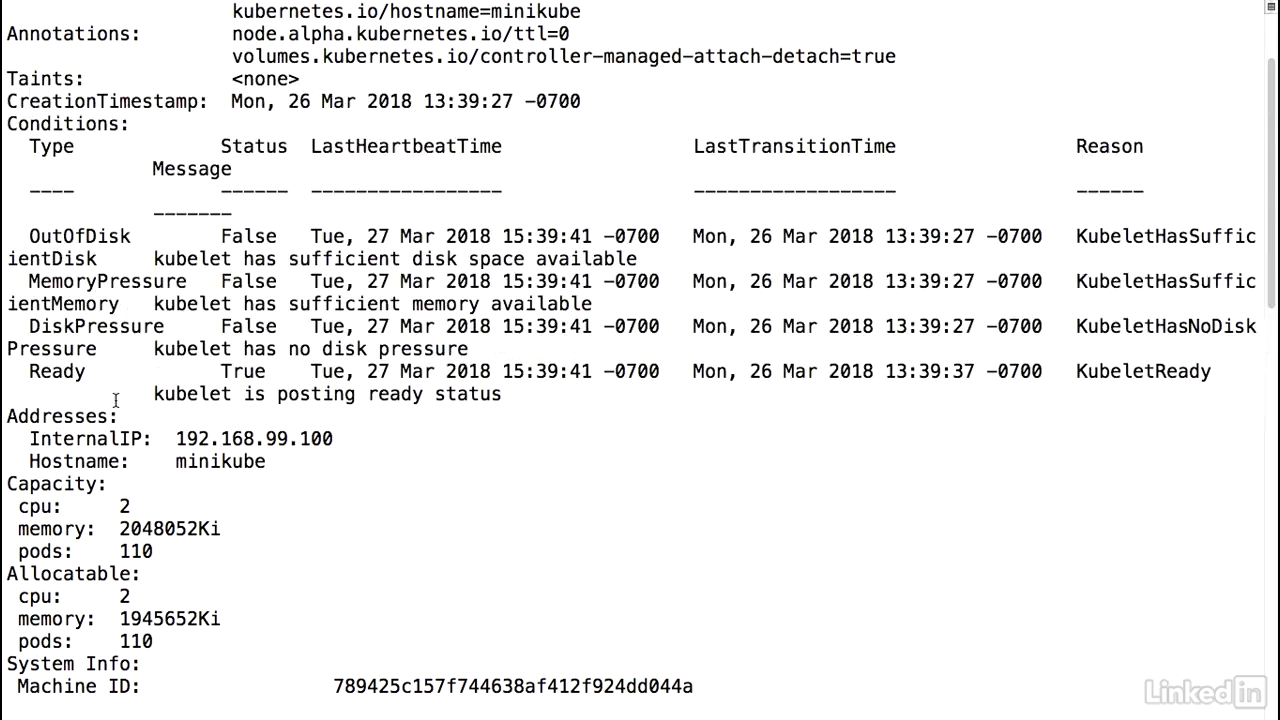Click the Hostname value minikube

point(220,461)
